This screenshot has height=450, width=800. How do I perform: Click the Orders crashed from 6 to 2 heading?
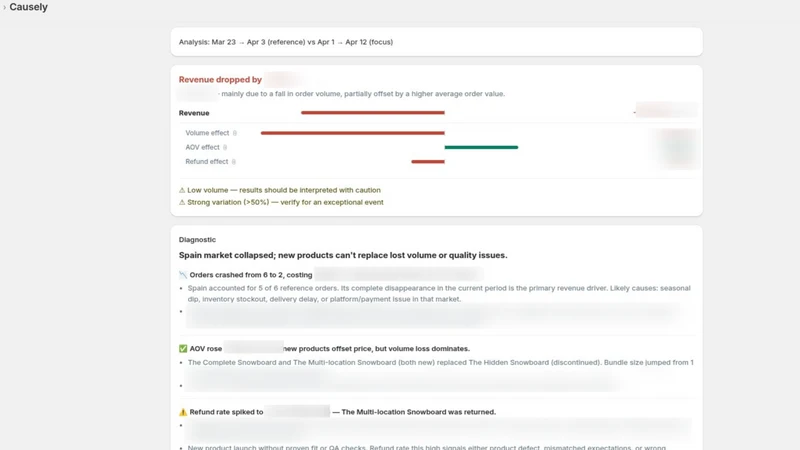251,275
